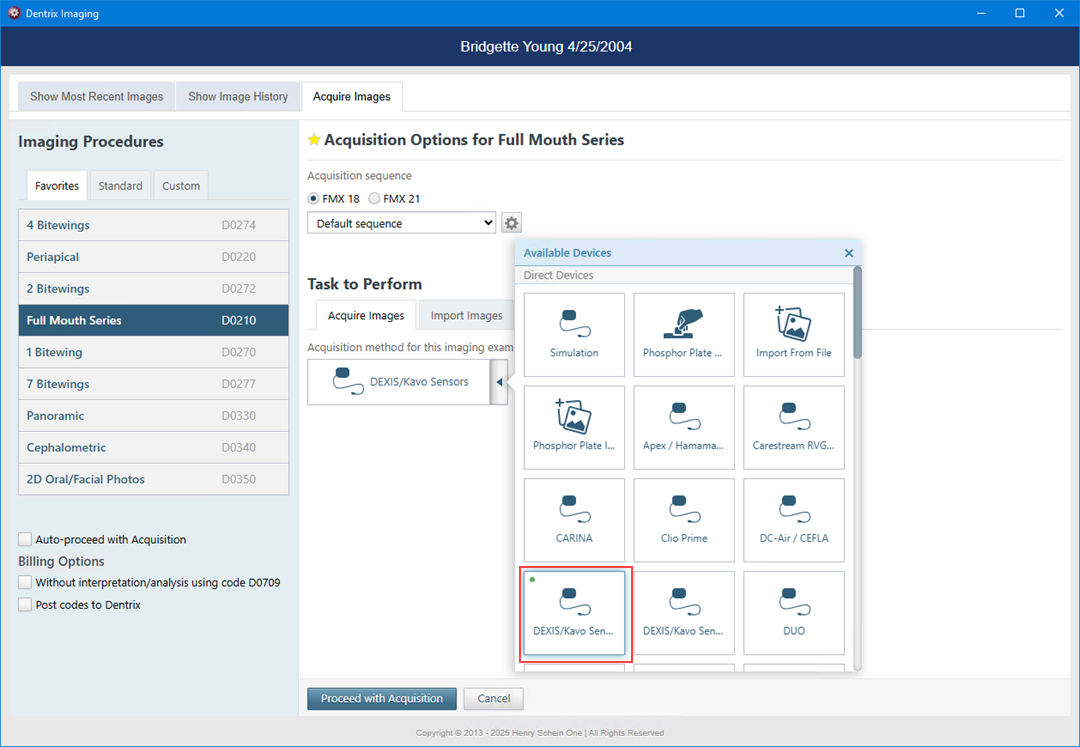Choose the Phosphor Plate scanner device tile
The width and height of the screenshot is (1080, 747).
684,335
